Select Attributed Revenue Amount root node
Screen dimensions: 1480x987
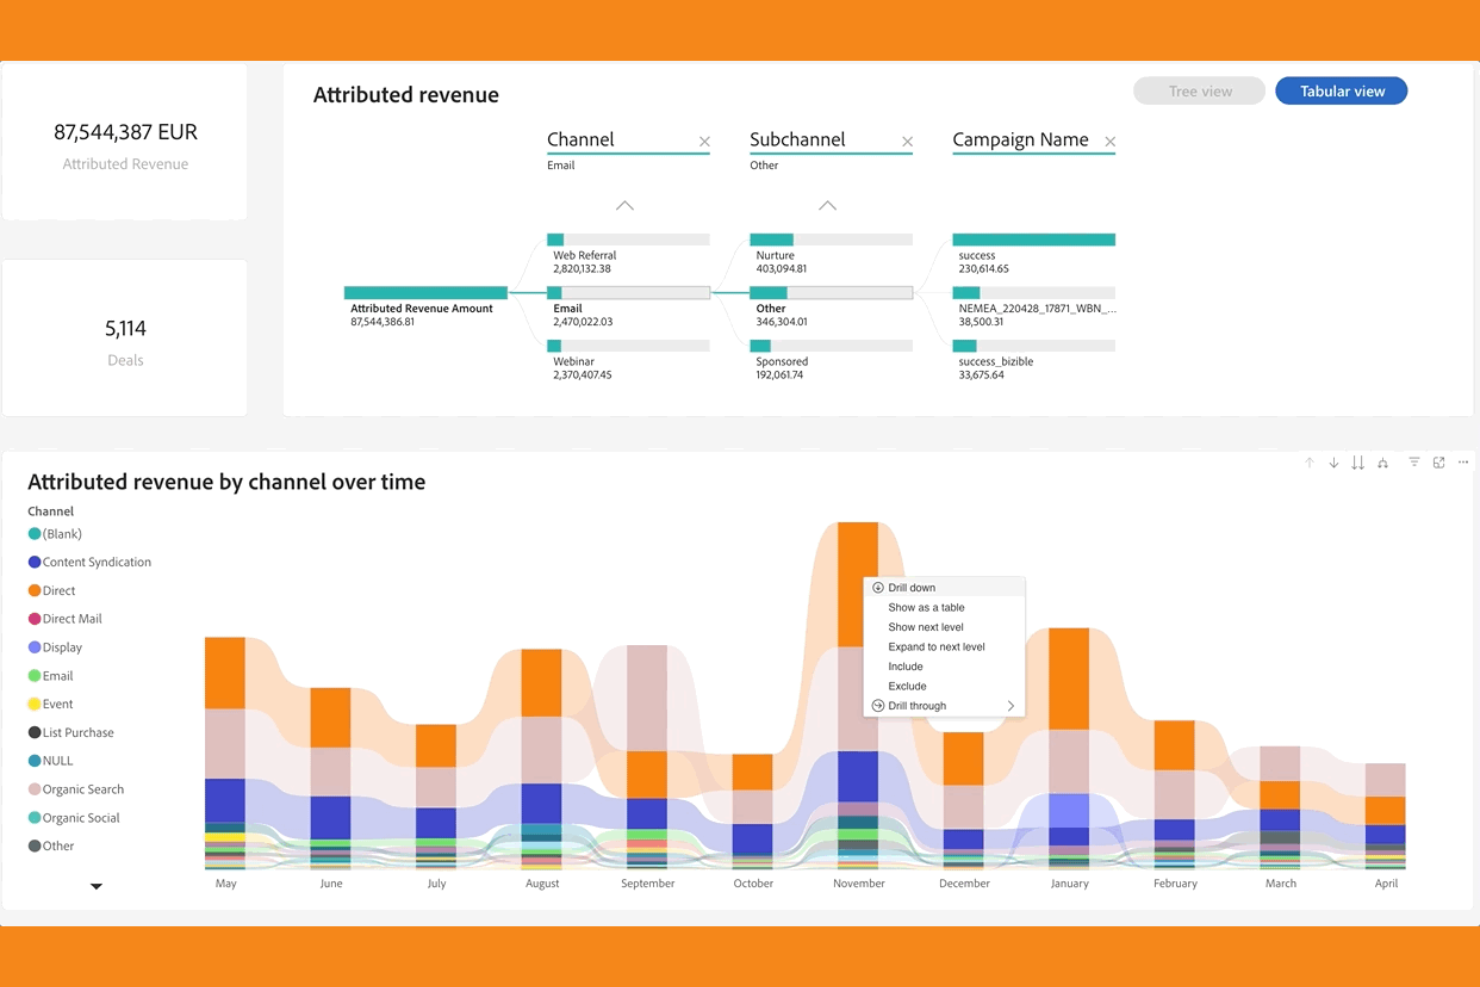425,307
